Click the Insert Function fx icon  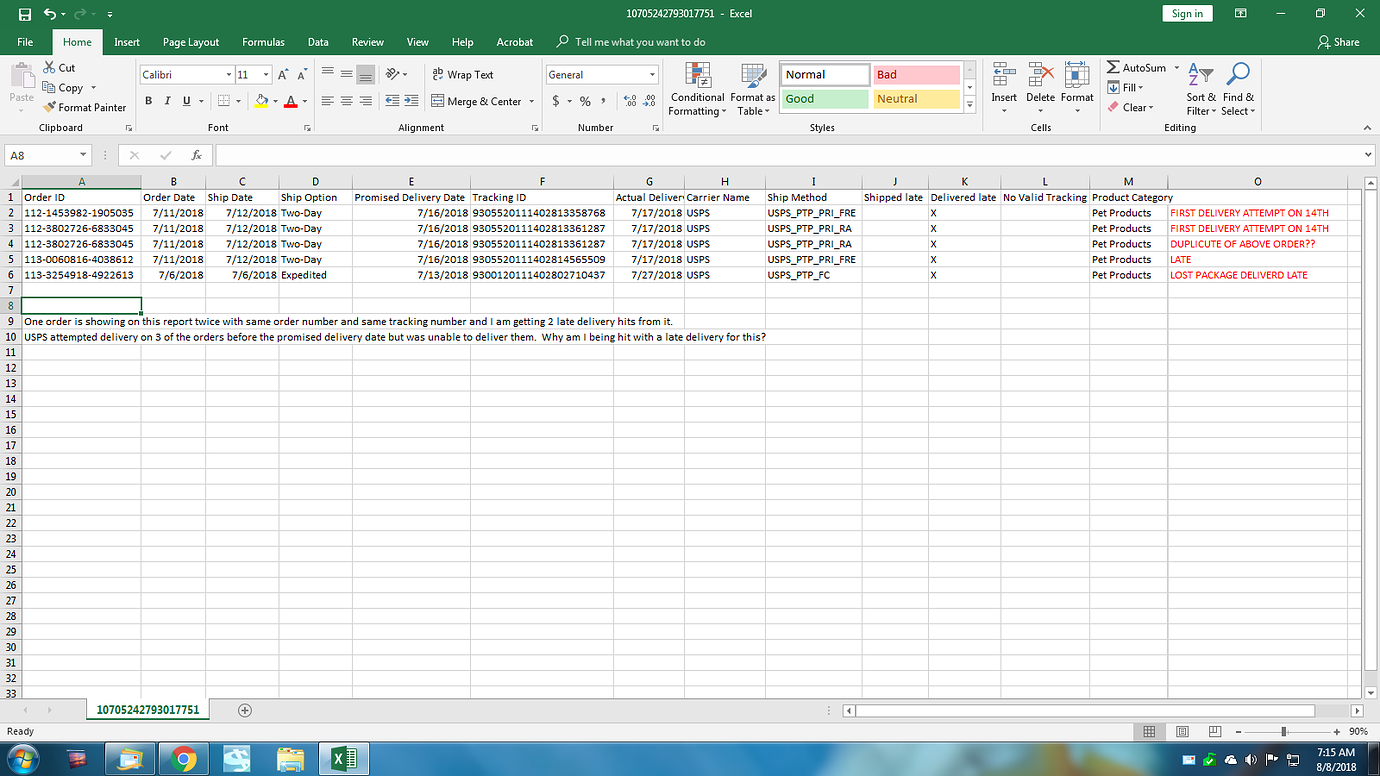(197, 155)
